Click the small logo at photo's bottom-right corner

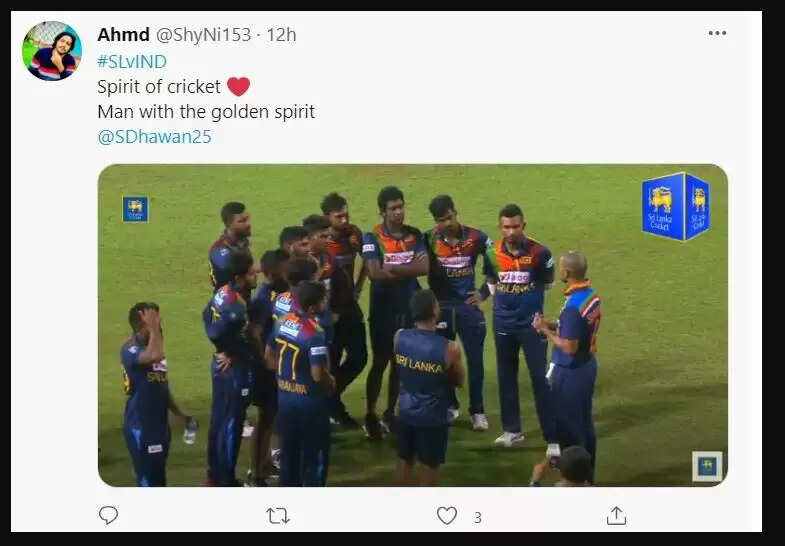pyautogui.click(x=707, y=466)
